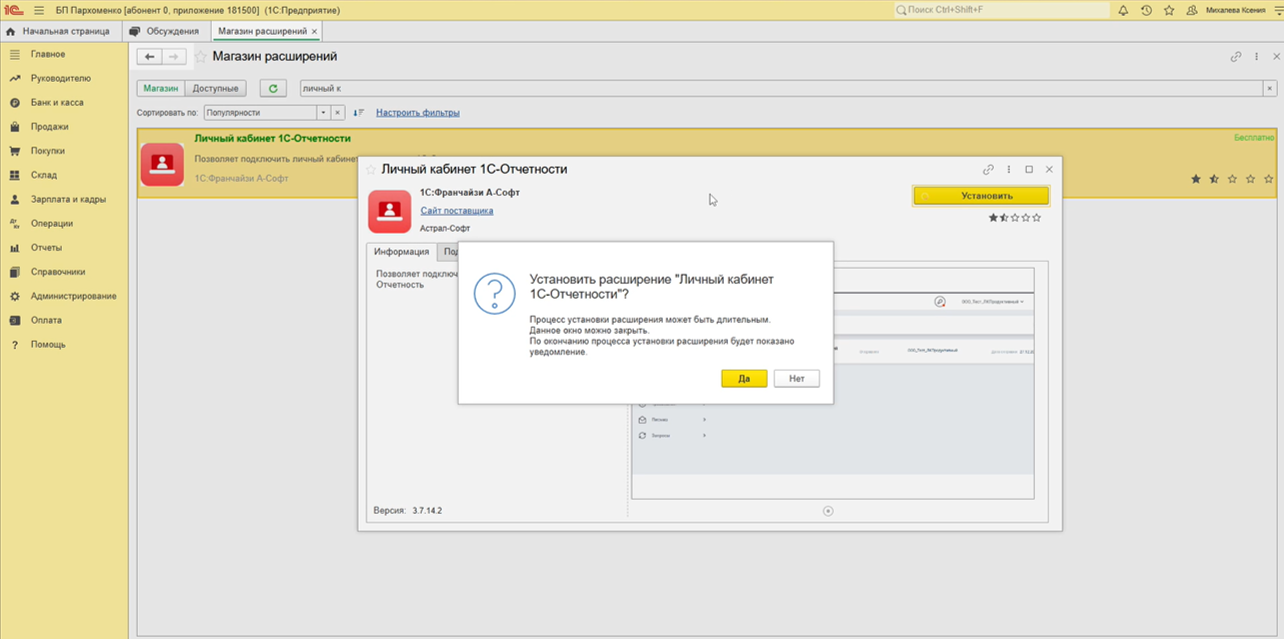
Task: Select the Магазин расширений tab
Action: tap(263, 31)
